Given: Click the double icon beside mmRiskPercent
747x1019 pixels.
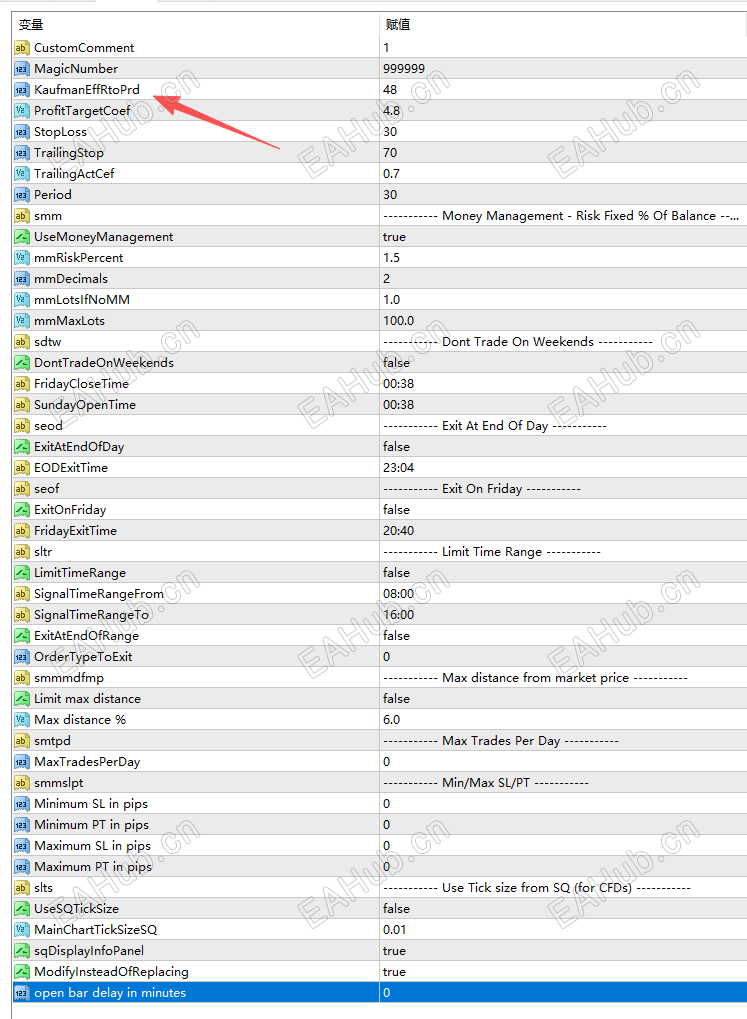Looking at the screenshot, I should point(21,258).
